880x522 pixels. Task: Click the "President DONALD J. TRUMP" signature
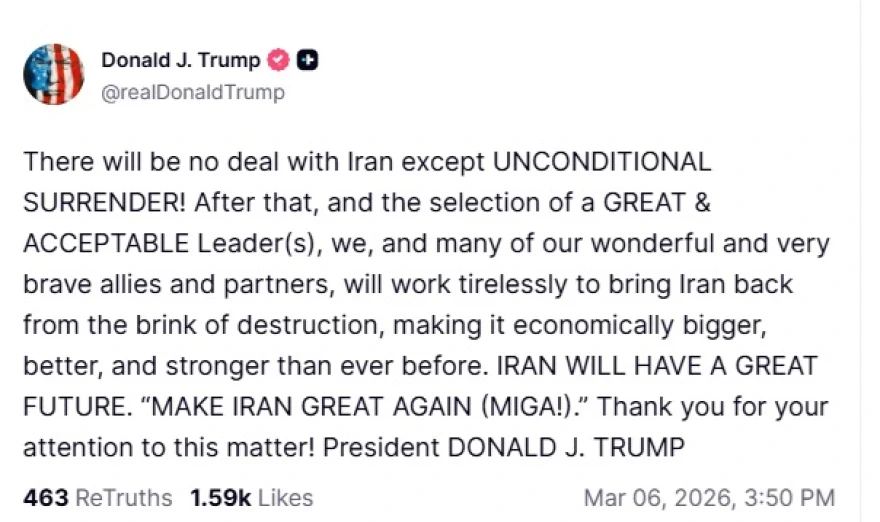(x=503, y=447)
